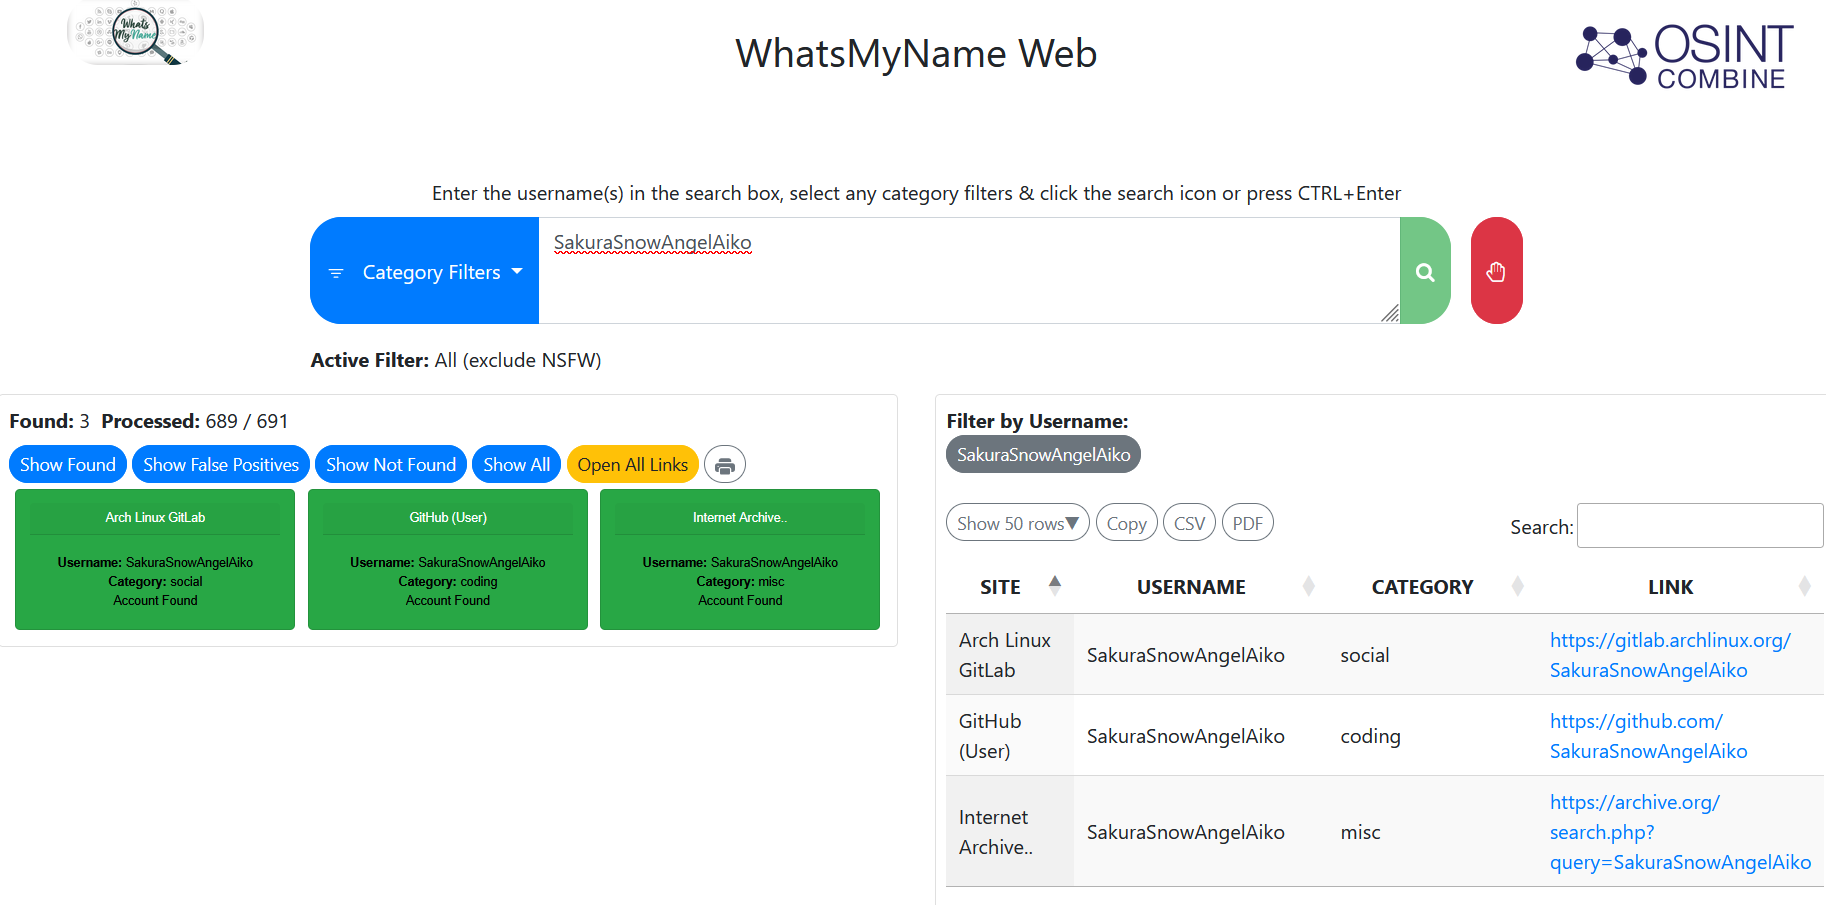Click the 'Found: 3' counter

point(50,422)
